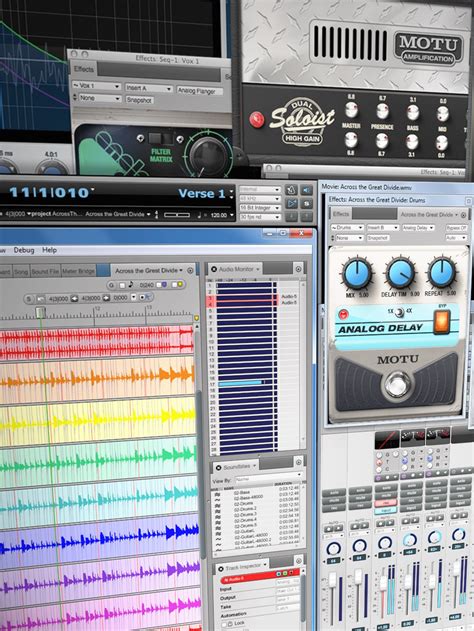Toggle the red rec button on the third mixer channel

[x=385, y=503]
